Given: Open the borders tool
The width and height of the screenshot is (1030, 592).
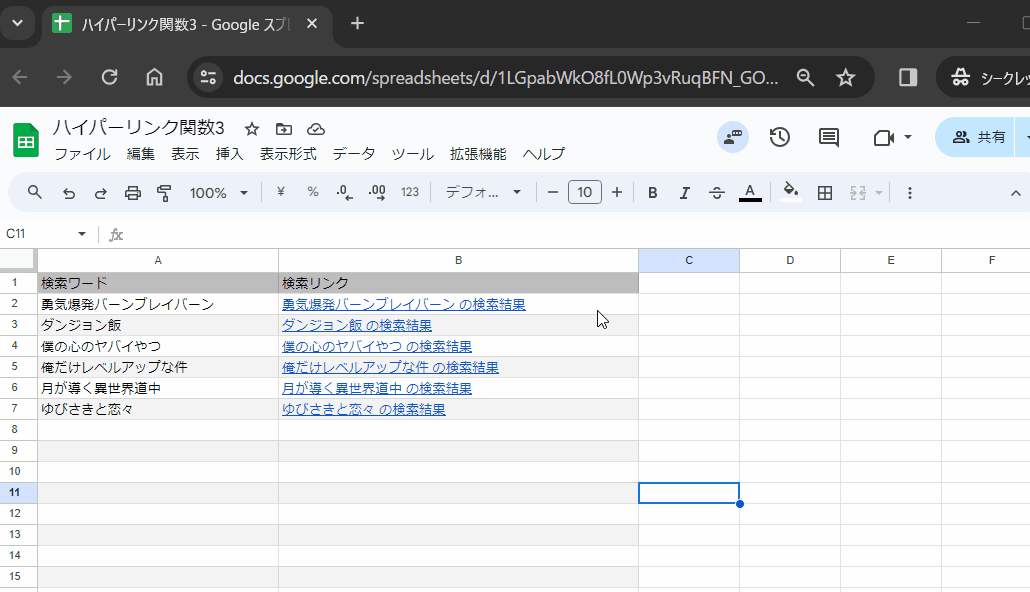Looking at the screenshot, I should (825, 193).
